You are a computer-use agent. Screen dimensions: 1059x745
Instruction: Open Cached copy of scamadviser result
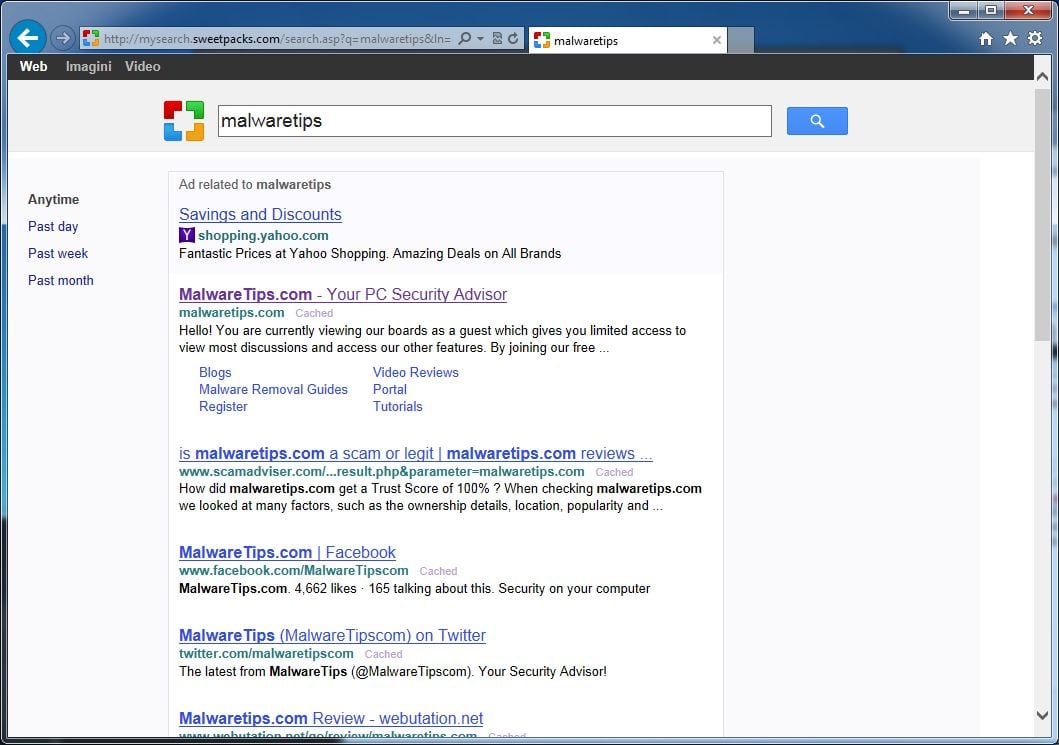tap(614, 472)
